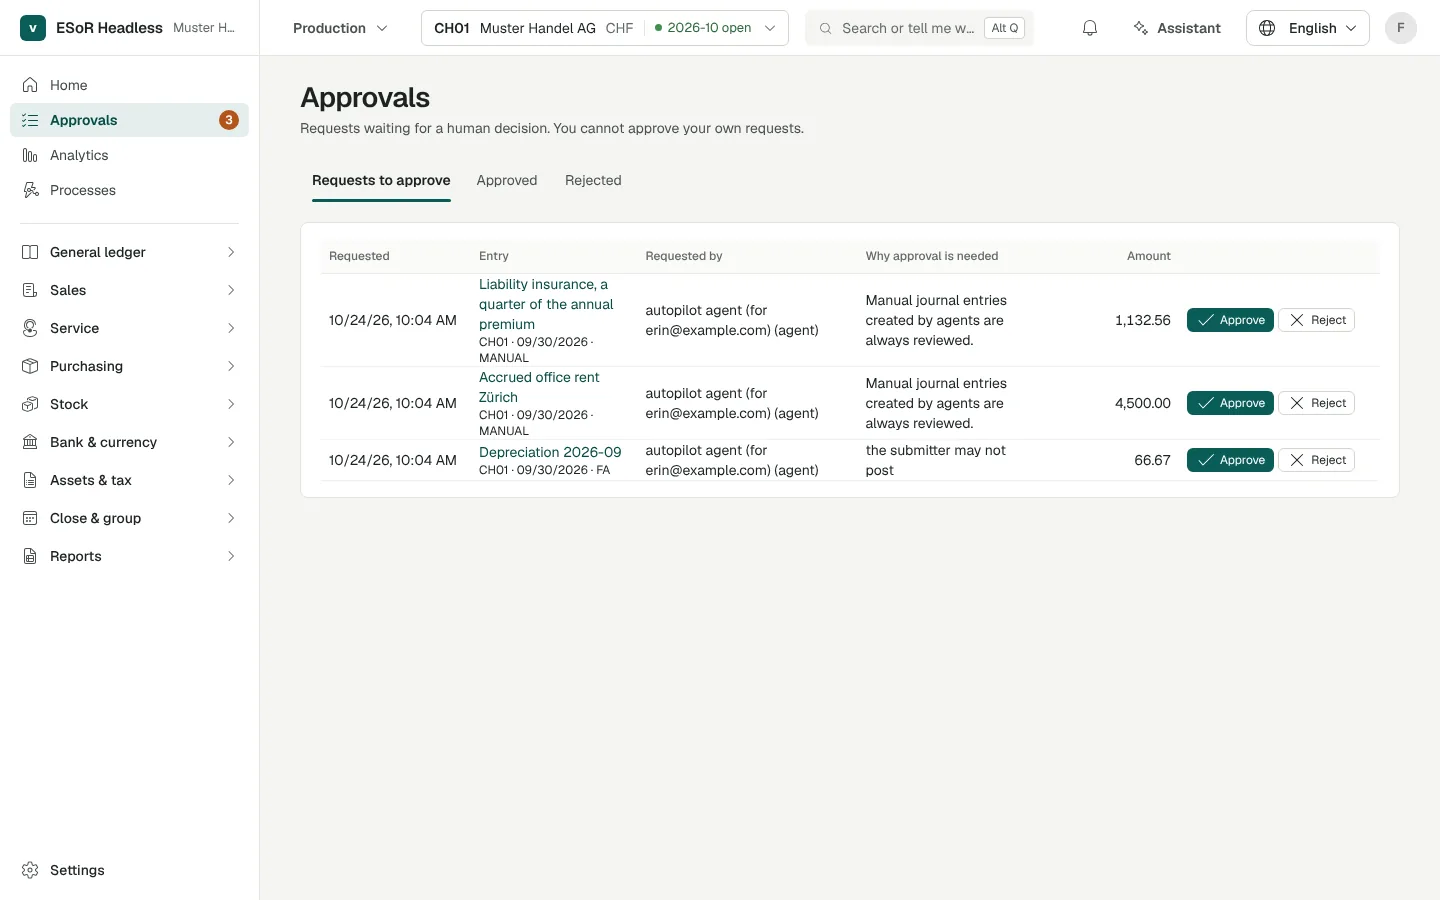
Task: Select Approvals in the sidebar
Action: [129, 120]
